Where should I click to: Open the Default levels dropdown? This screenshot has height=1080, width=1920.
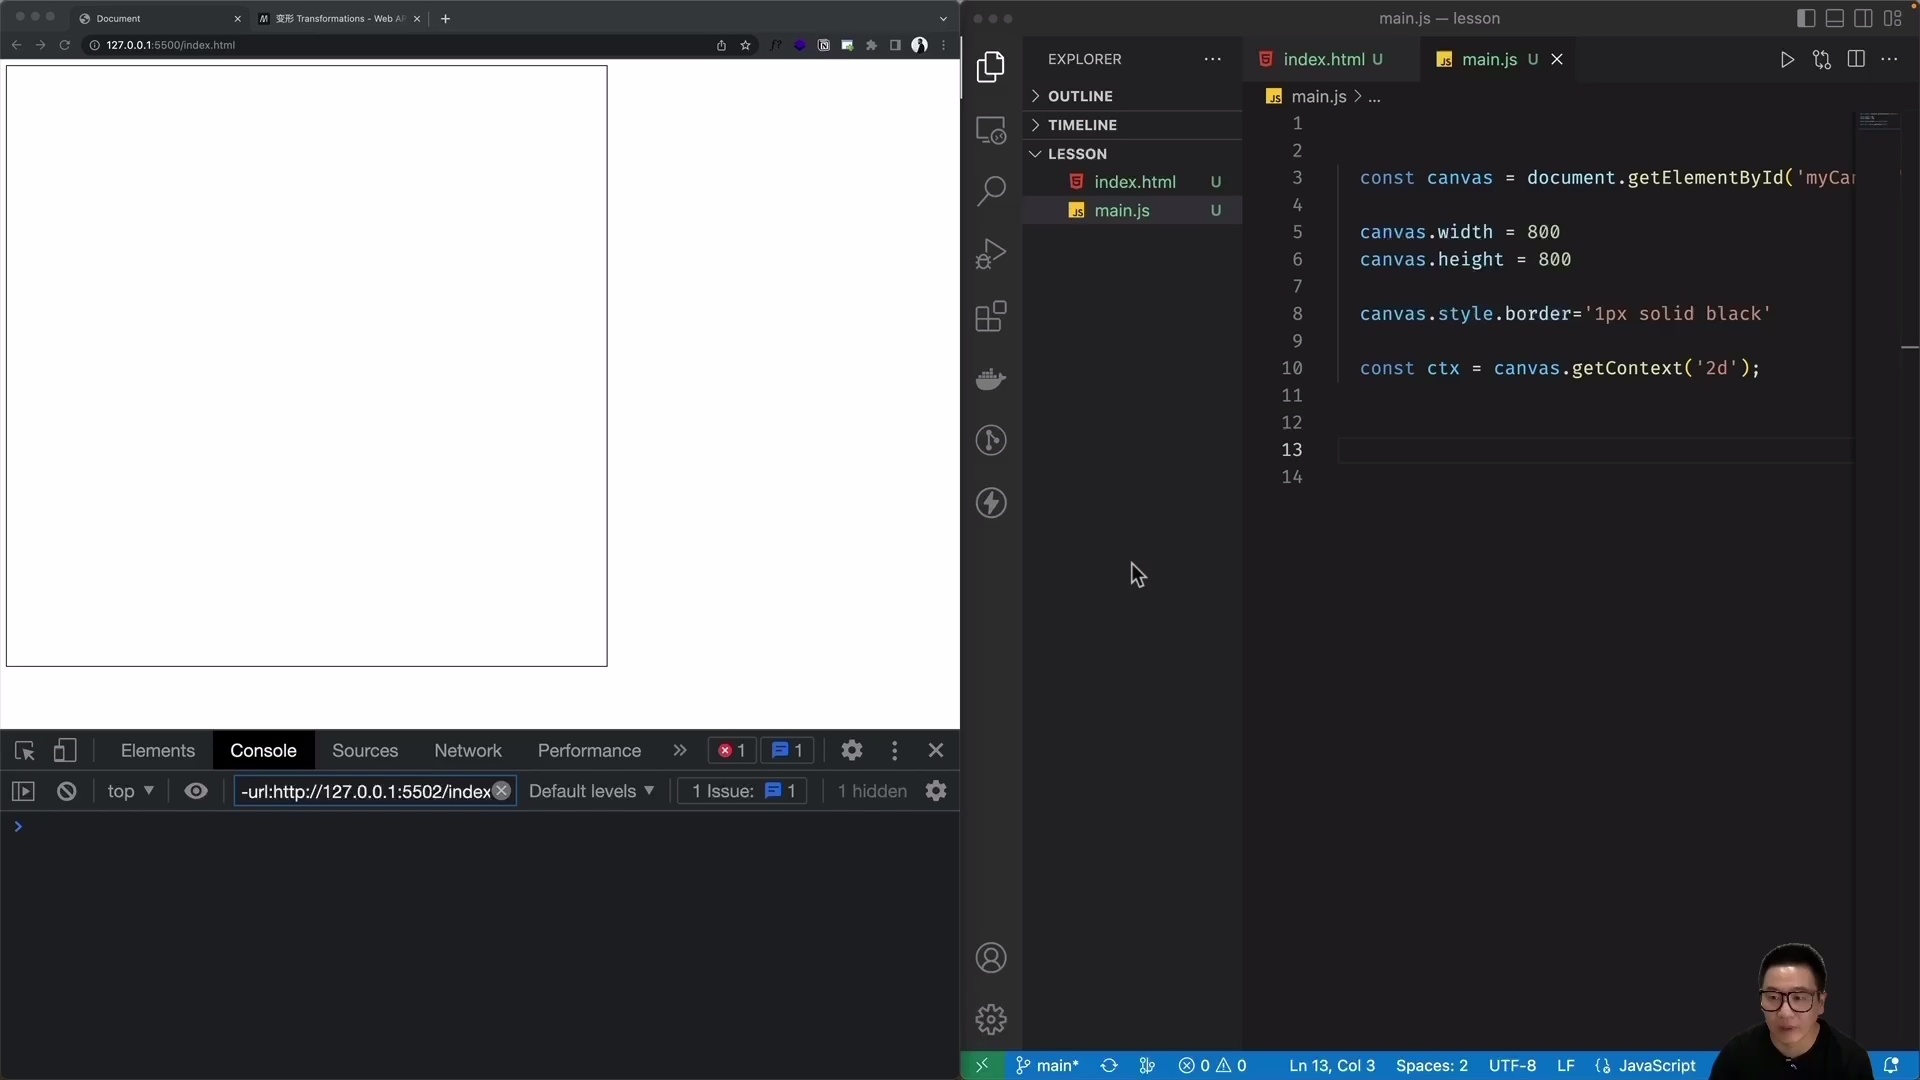pyautogui.click(x=591, y=791)
